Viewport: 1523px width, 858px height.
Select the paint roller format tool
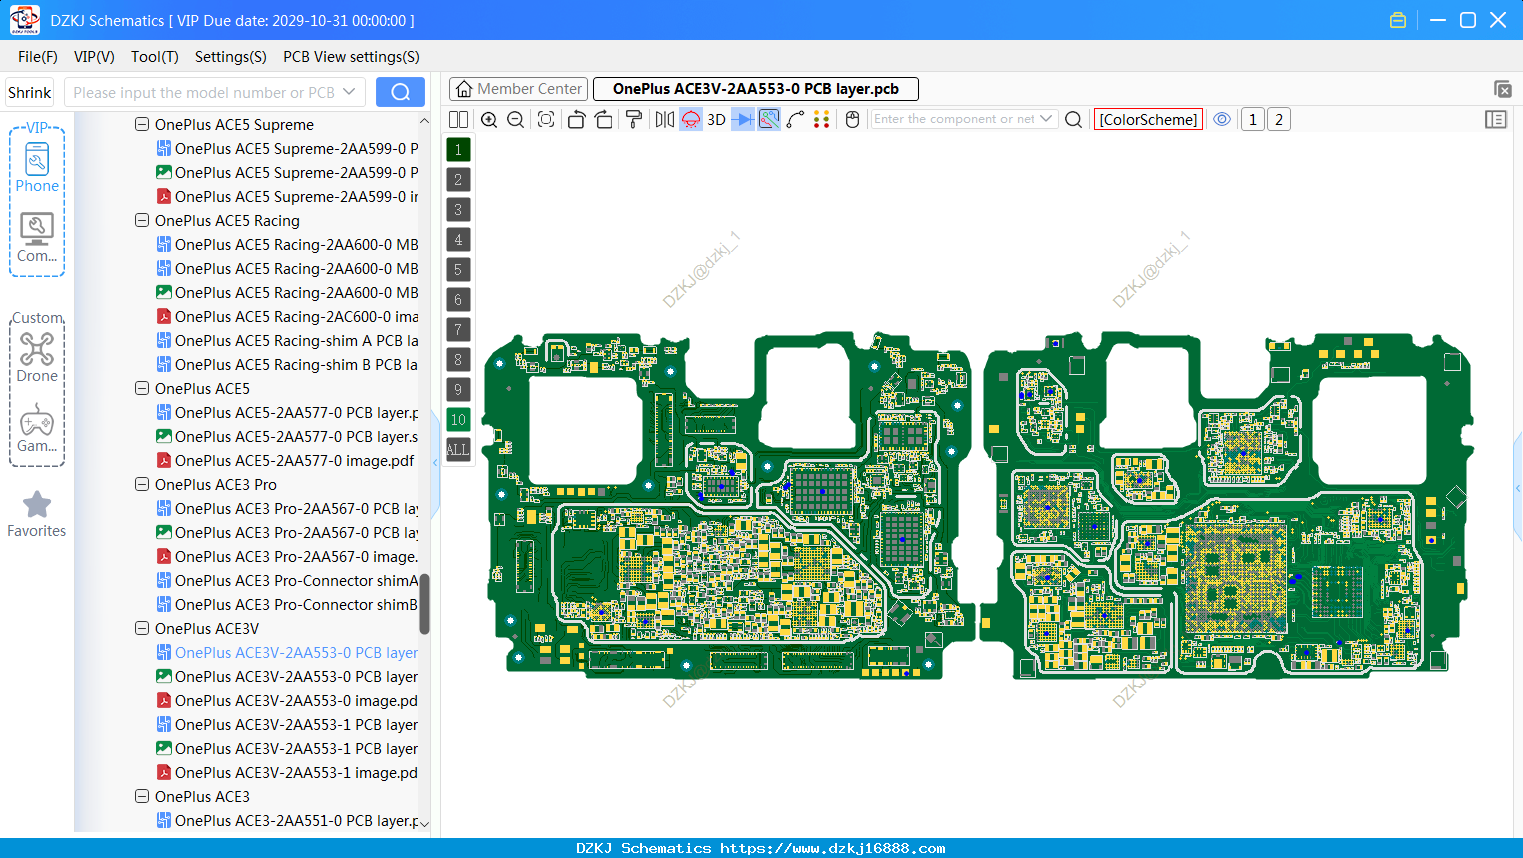point(634,119)
